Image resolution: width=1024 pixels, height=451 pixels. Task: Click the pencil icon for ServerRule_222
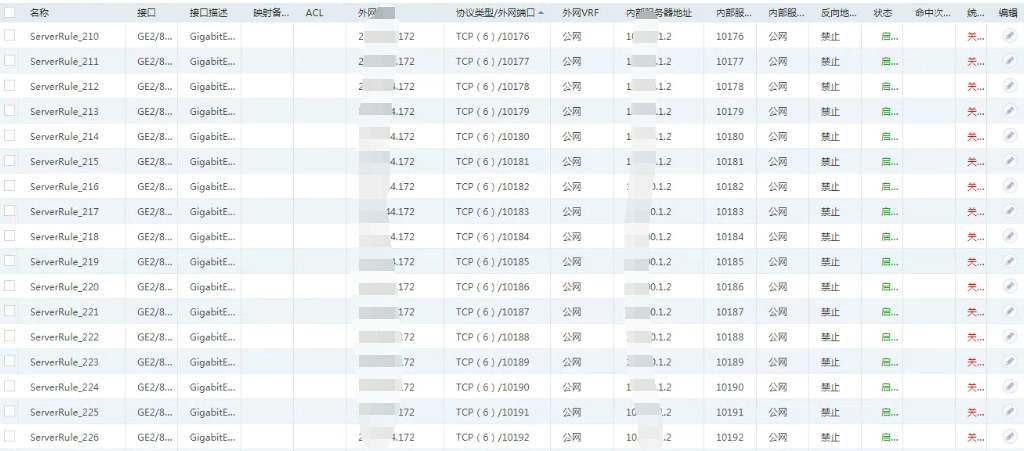[x=1010, y=337]
